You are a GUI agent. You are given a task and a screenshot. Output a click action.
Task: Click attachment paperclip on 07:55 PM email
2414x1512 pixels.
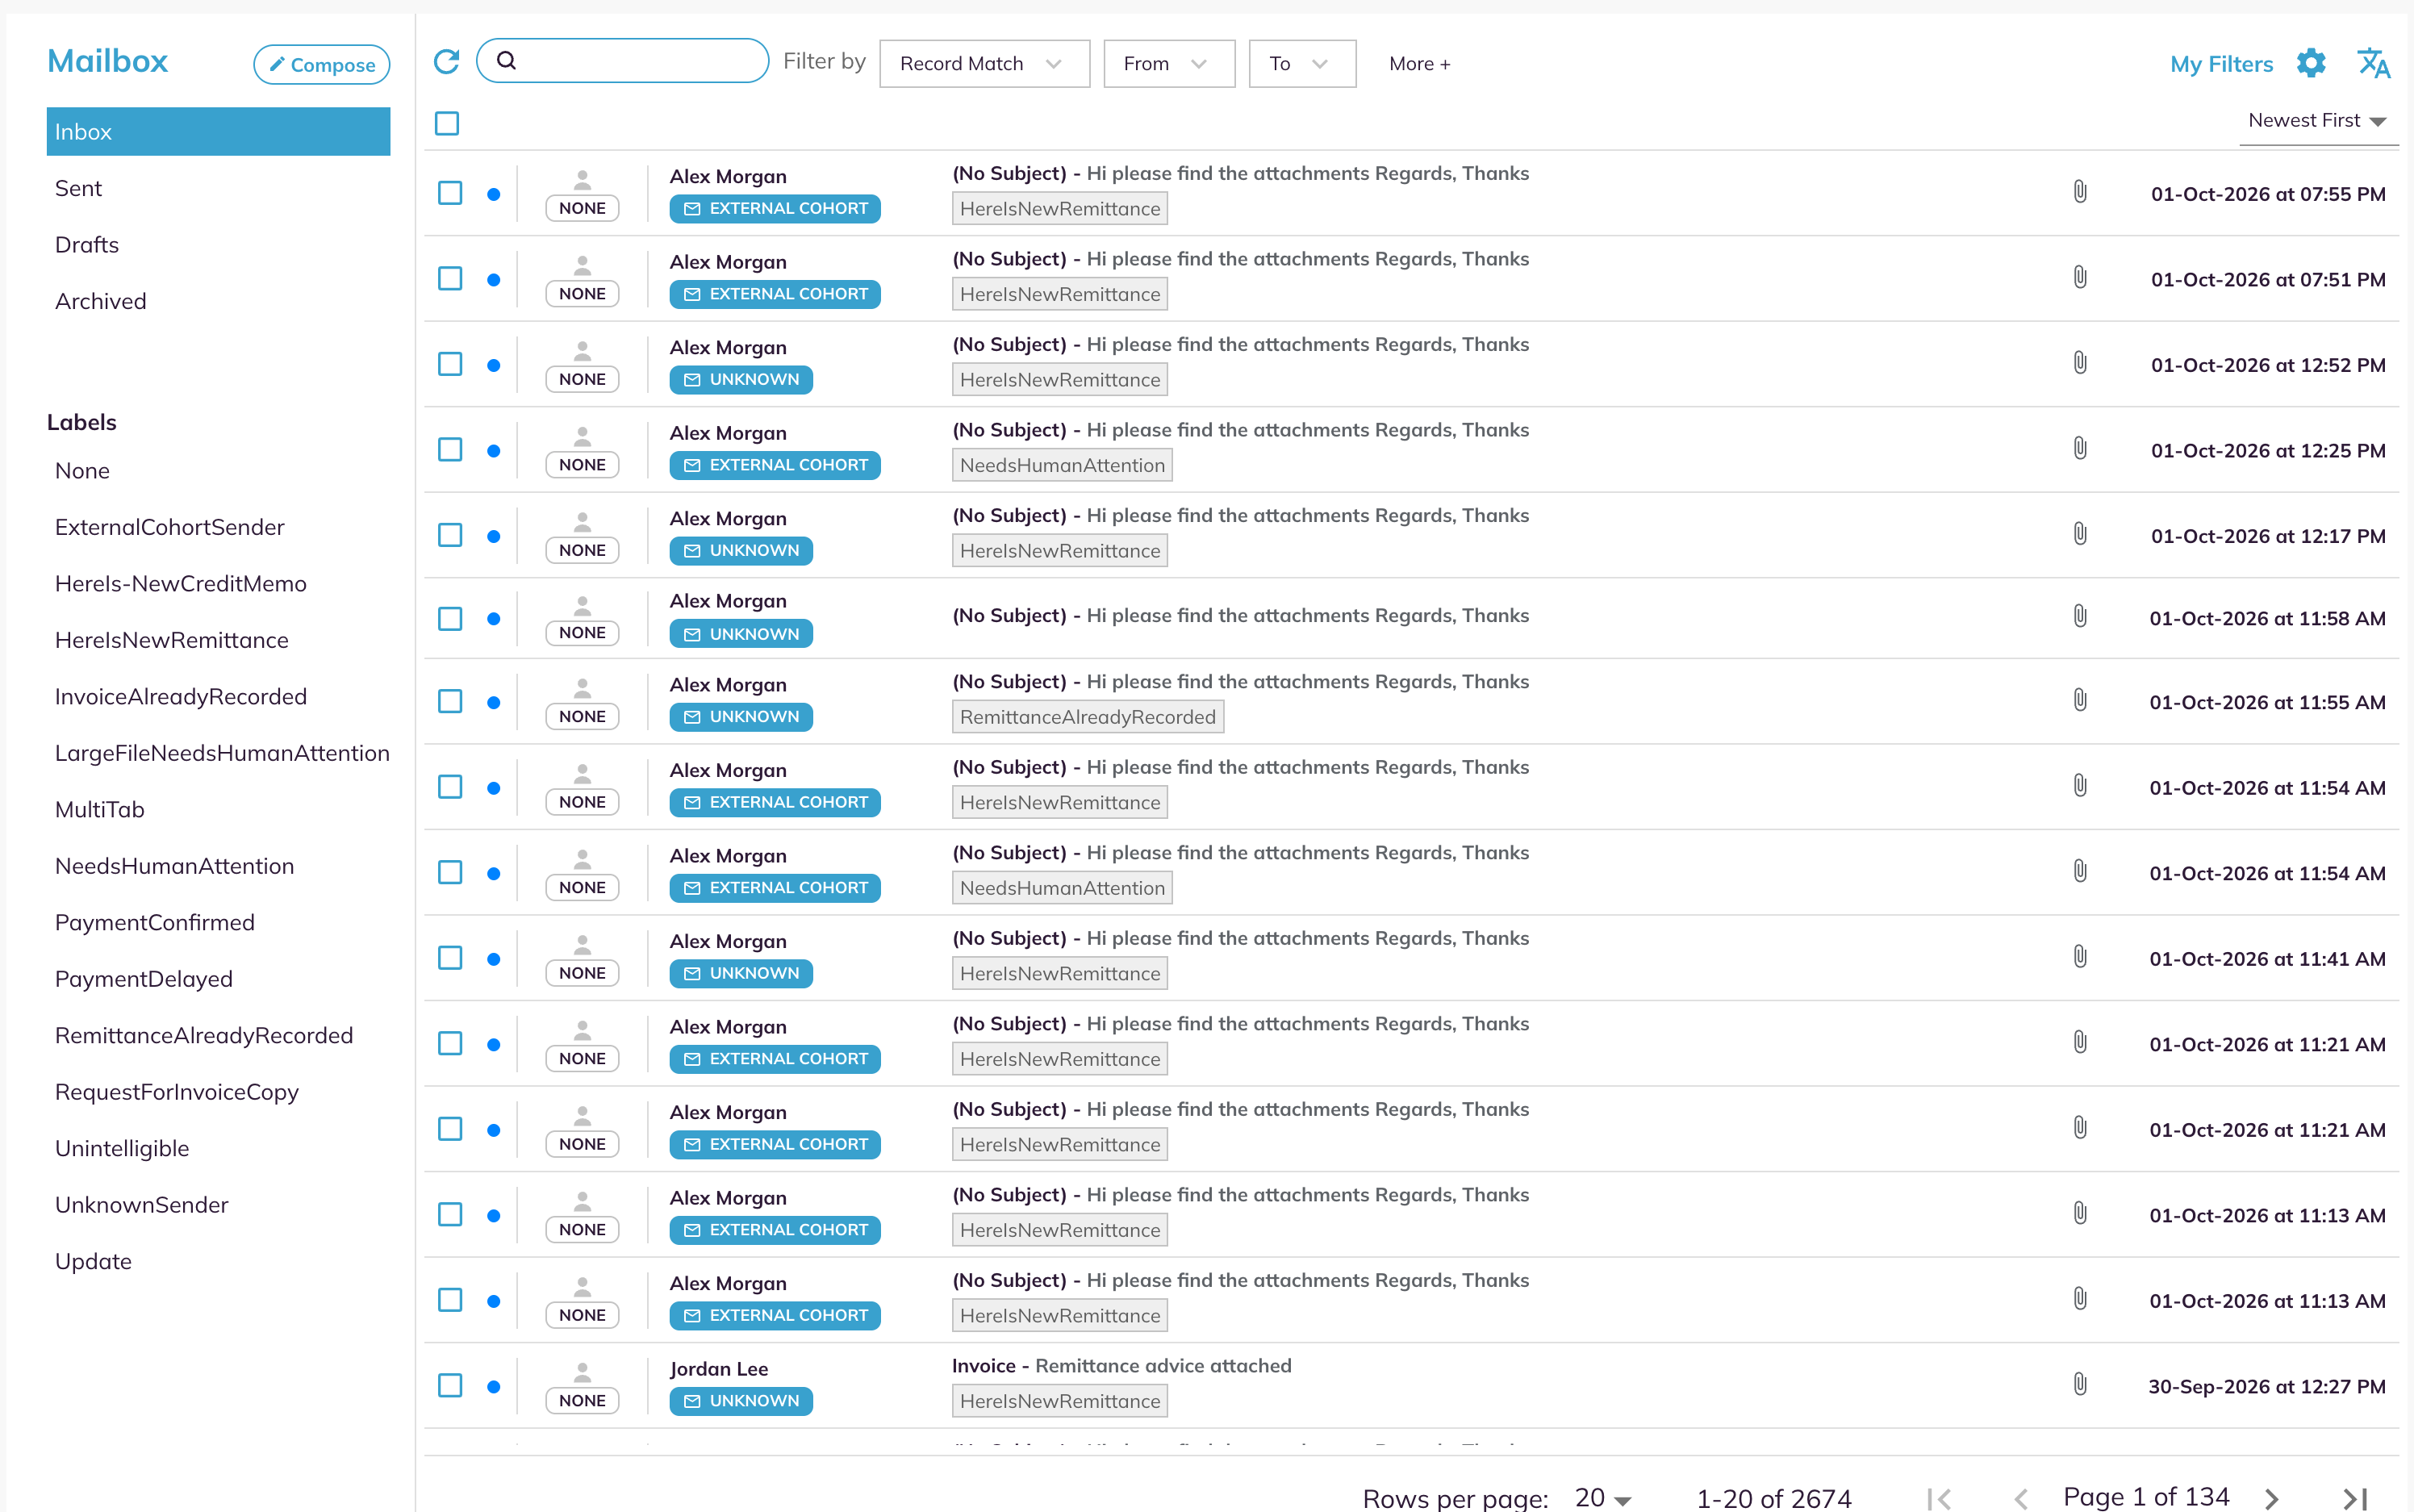(x=2080, y=191)
